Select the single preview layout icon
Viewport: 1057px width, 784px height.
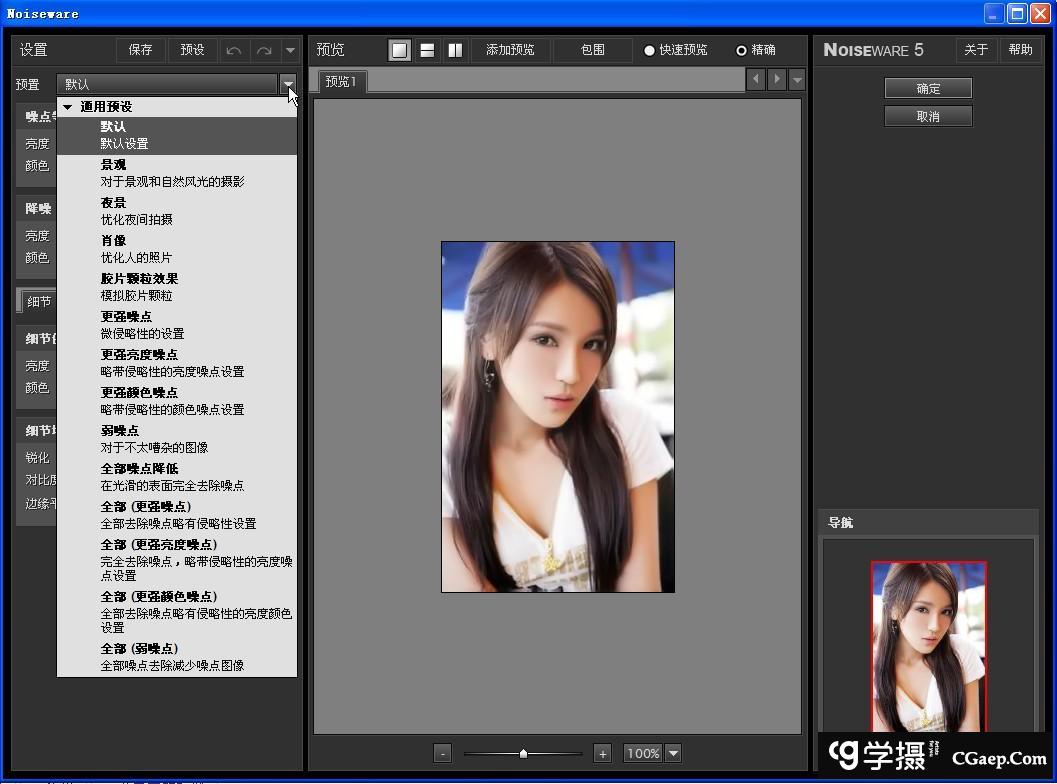coord(399,49)
